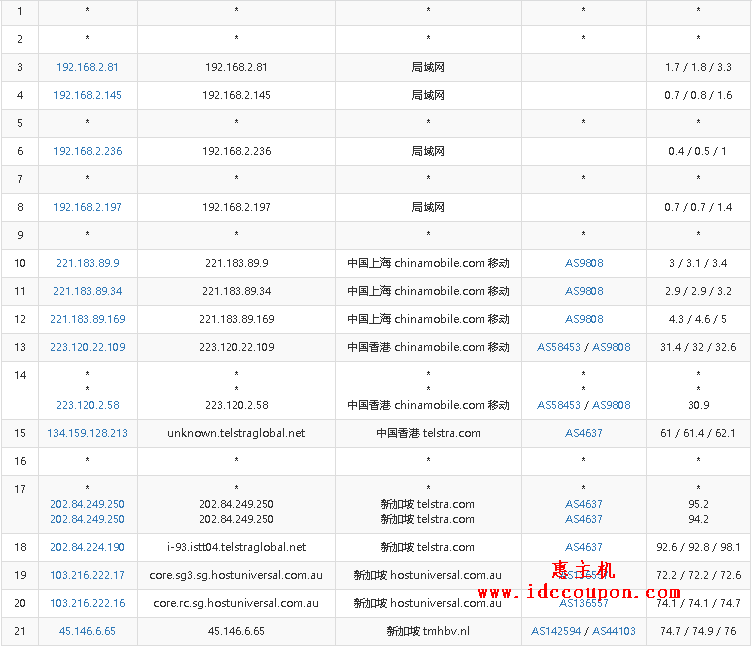Open the 202.84.224.190 IP link
Viewport: 752px width, 647px height.
click(87, 547)
